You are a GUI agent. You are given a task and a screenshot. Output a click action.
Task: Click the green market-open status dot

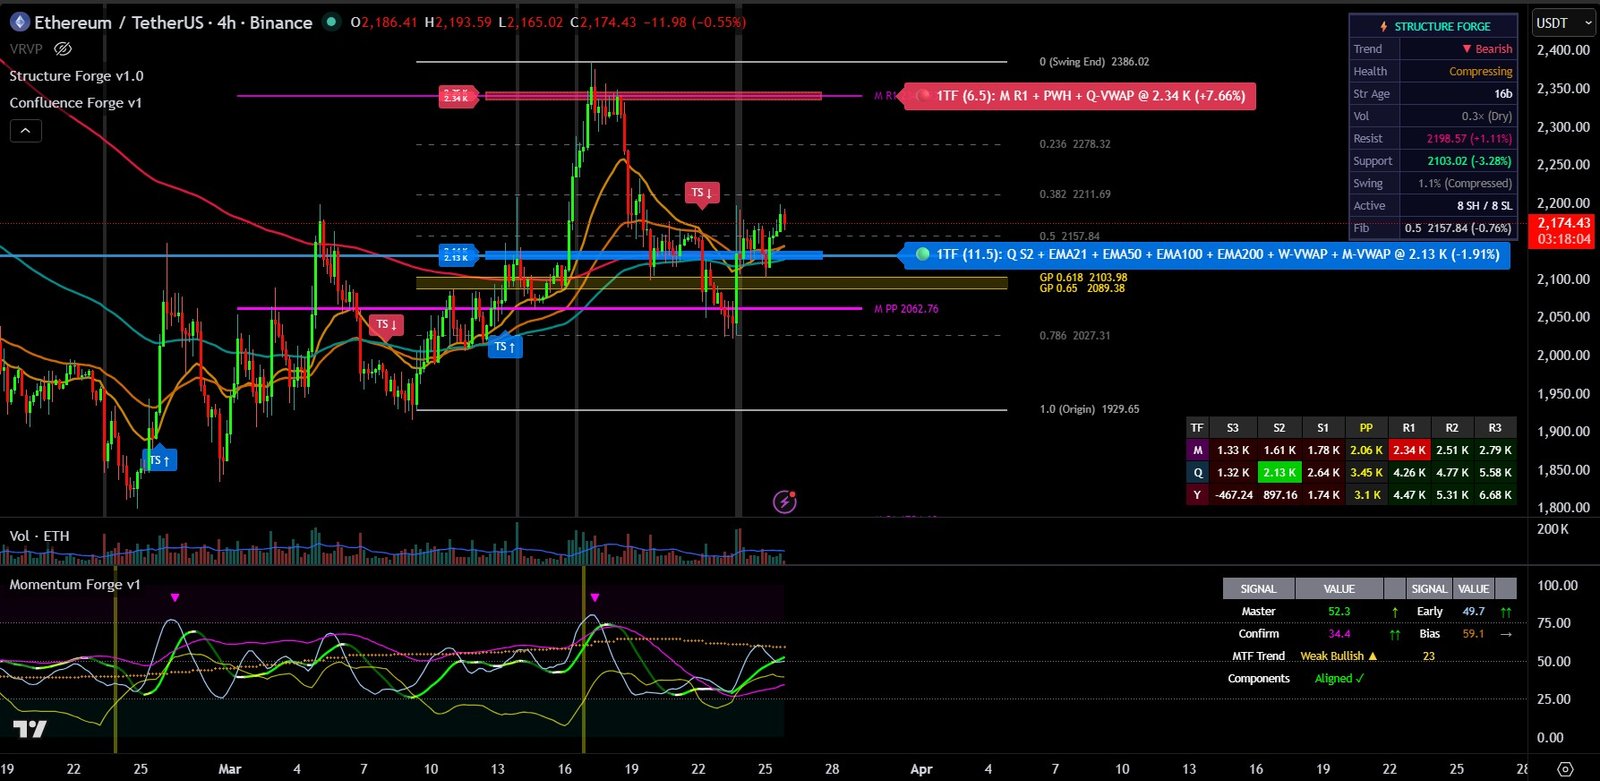(331, 21)
